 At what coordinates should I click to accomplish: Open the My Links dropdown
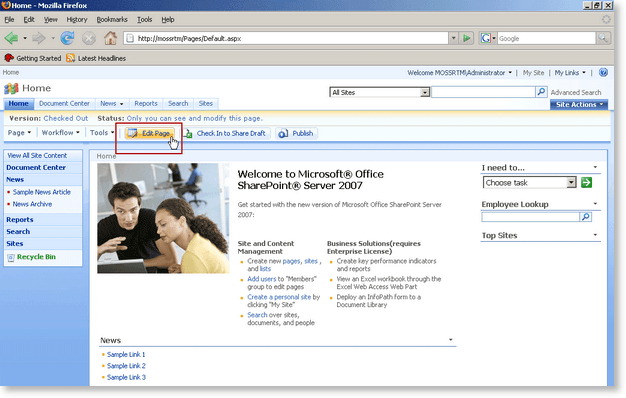[x=570, y=73]
